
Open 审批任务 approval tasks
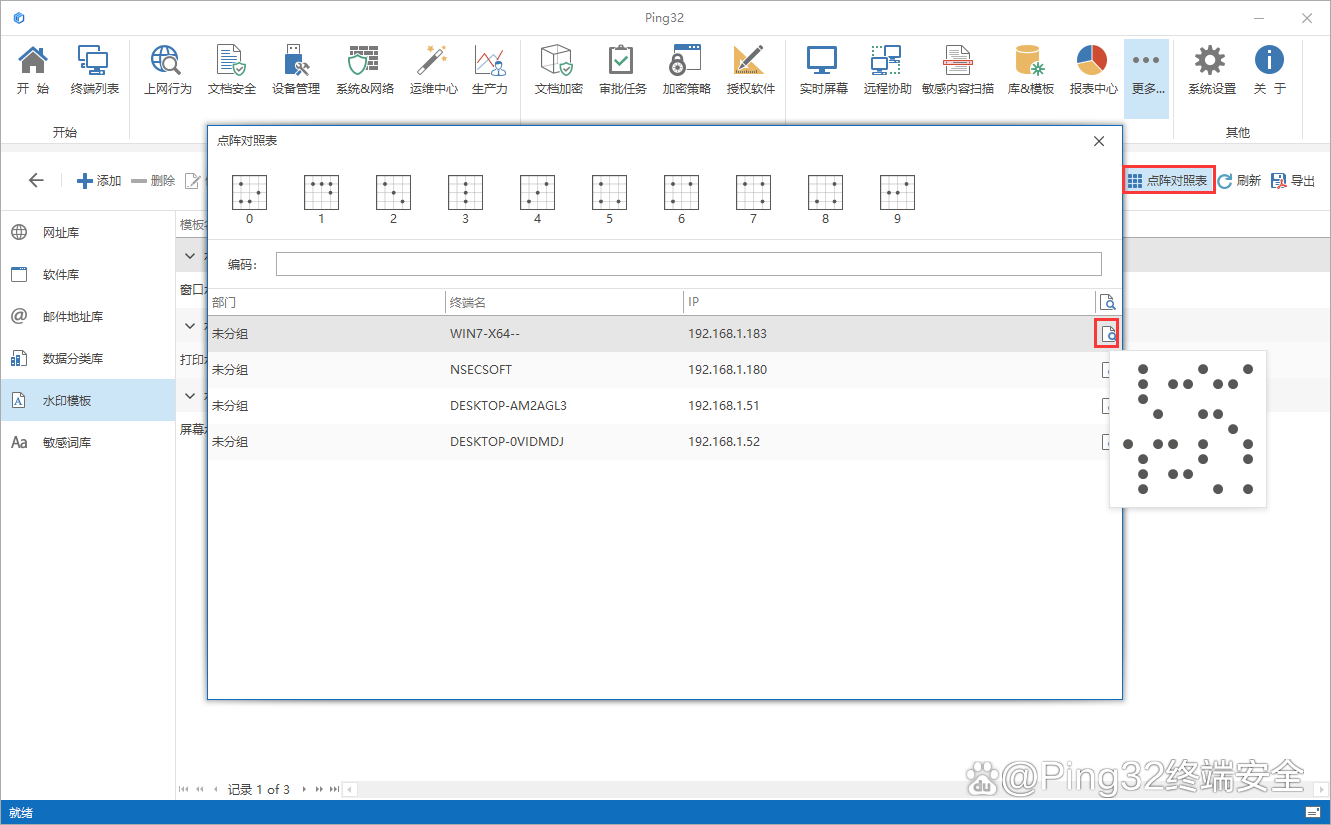pos(622,70)
